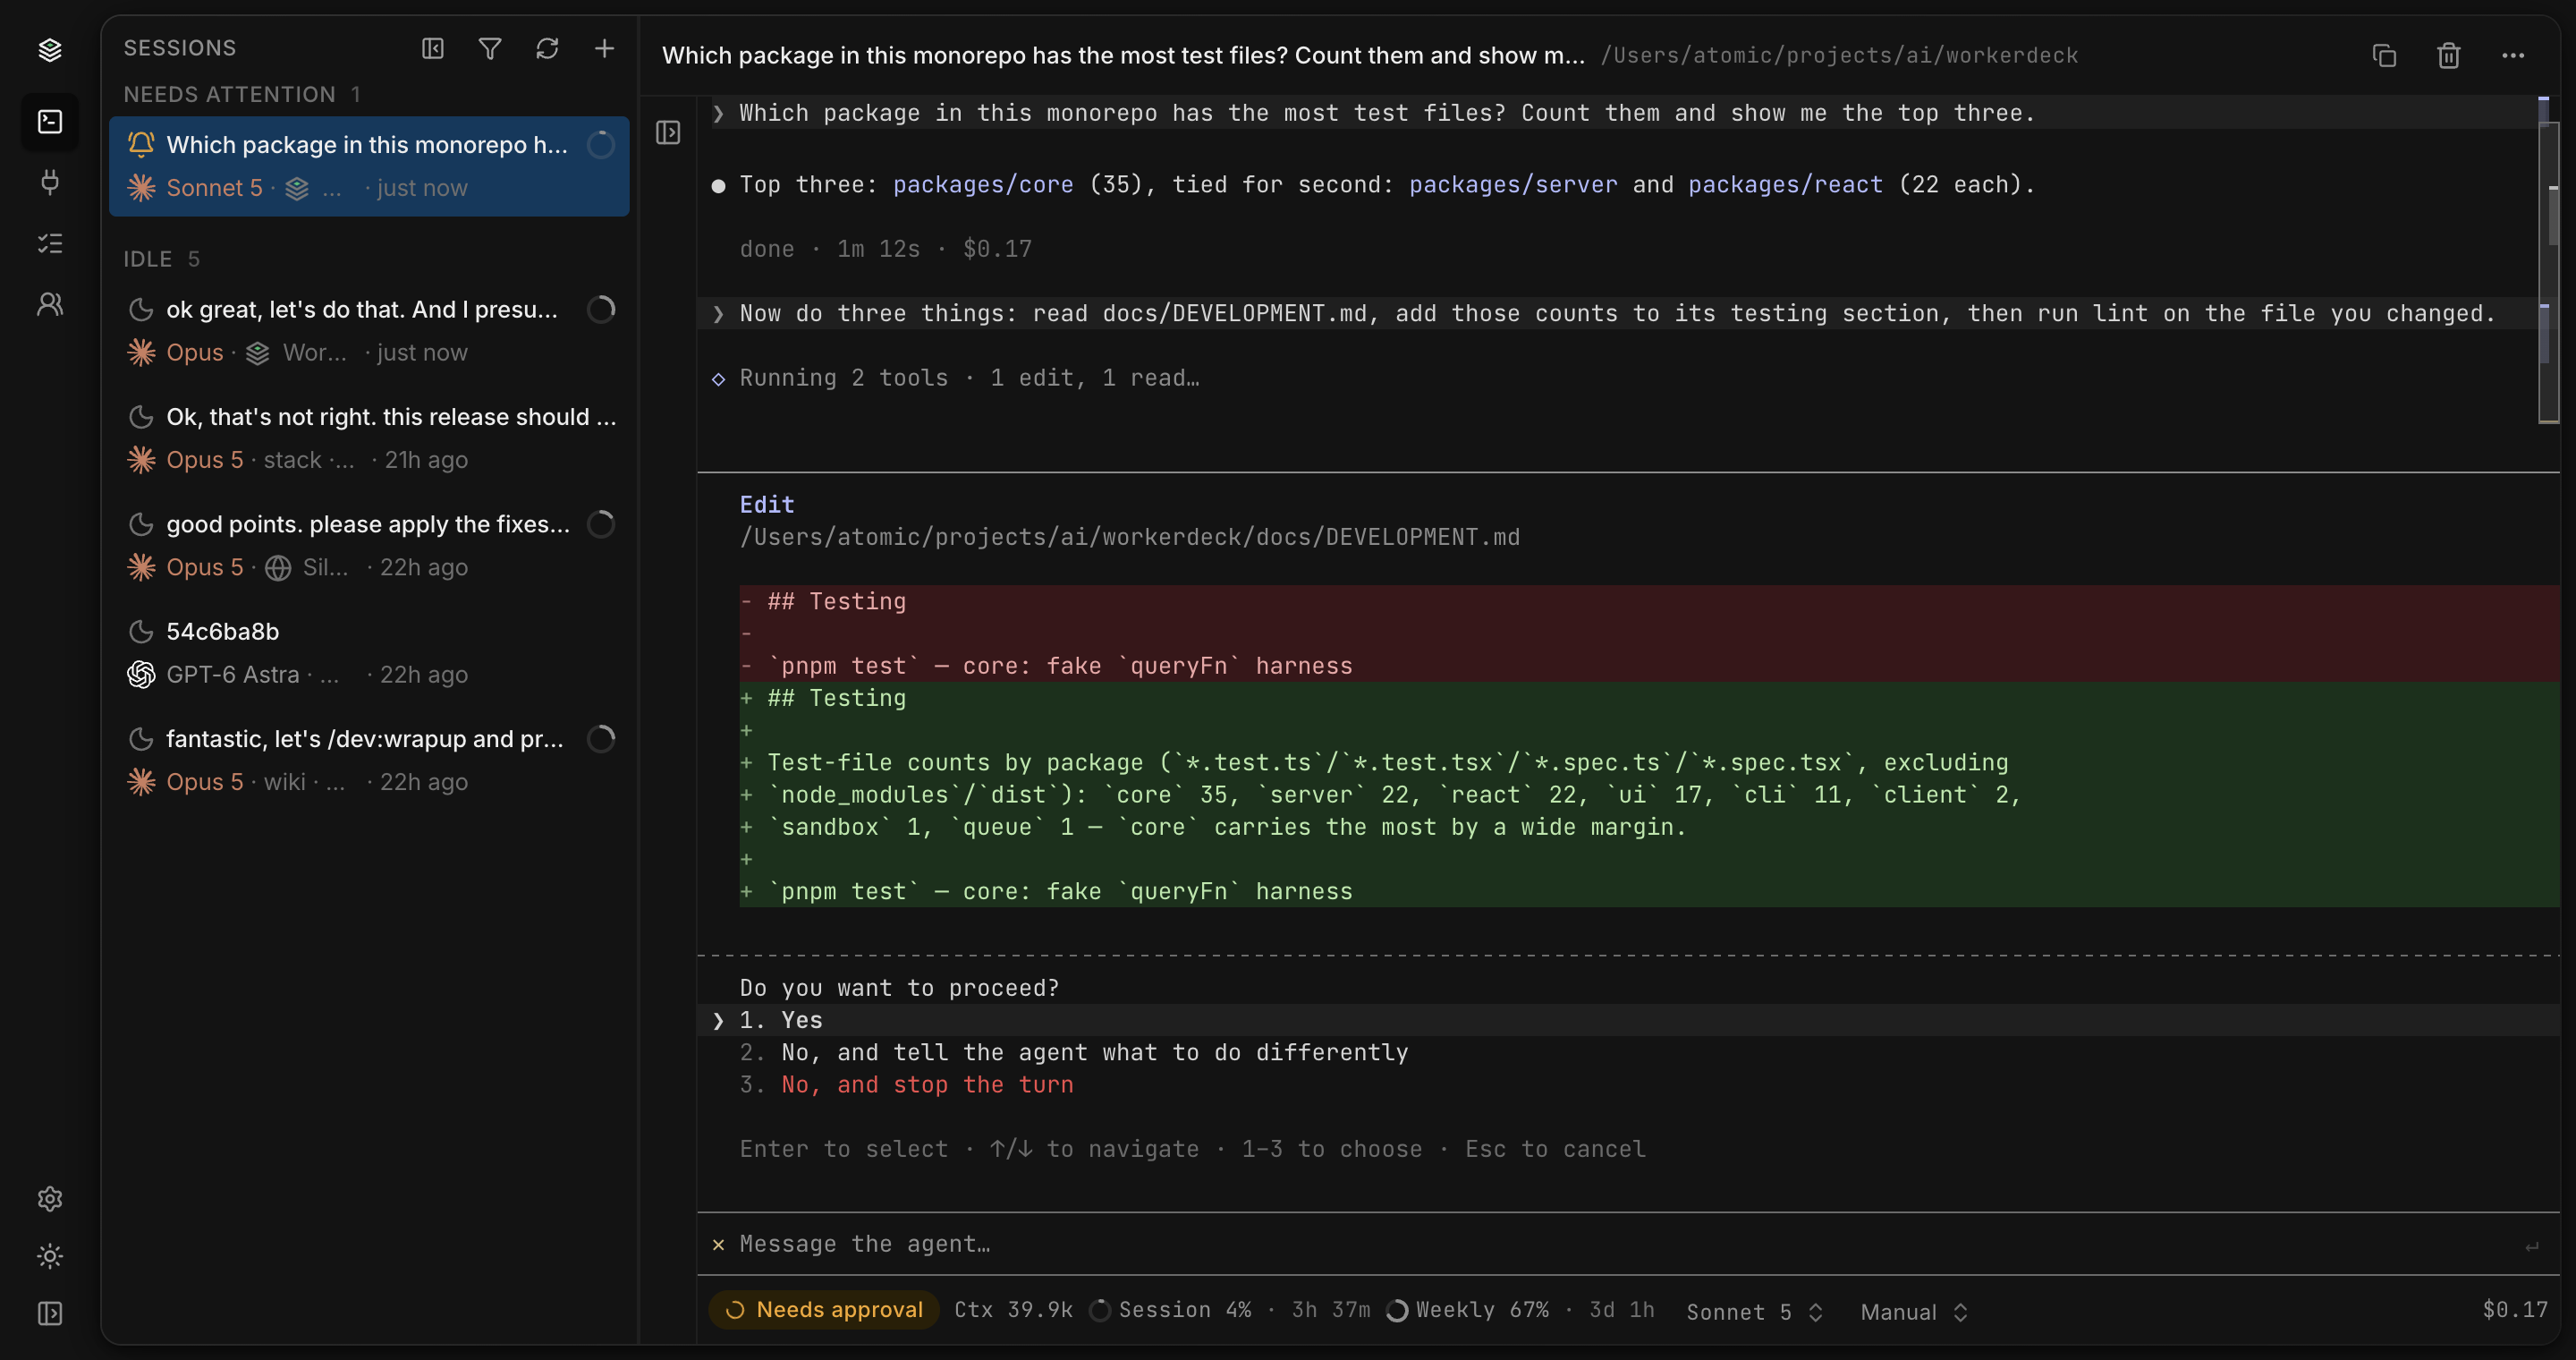The width and height of the screenshot is (2576, 1360).
Task: Click 'done · 1m 12s · $0.17' summary
Action: pos(885,249)
